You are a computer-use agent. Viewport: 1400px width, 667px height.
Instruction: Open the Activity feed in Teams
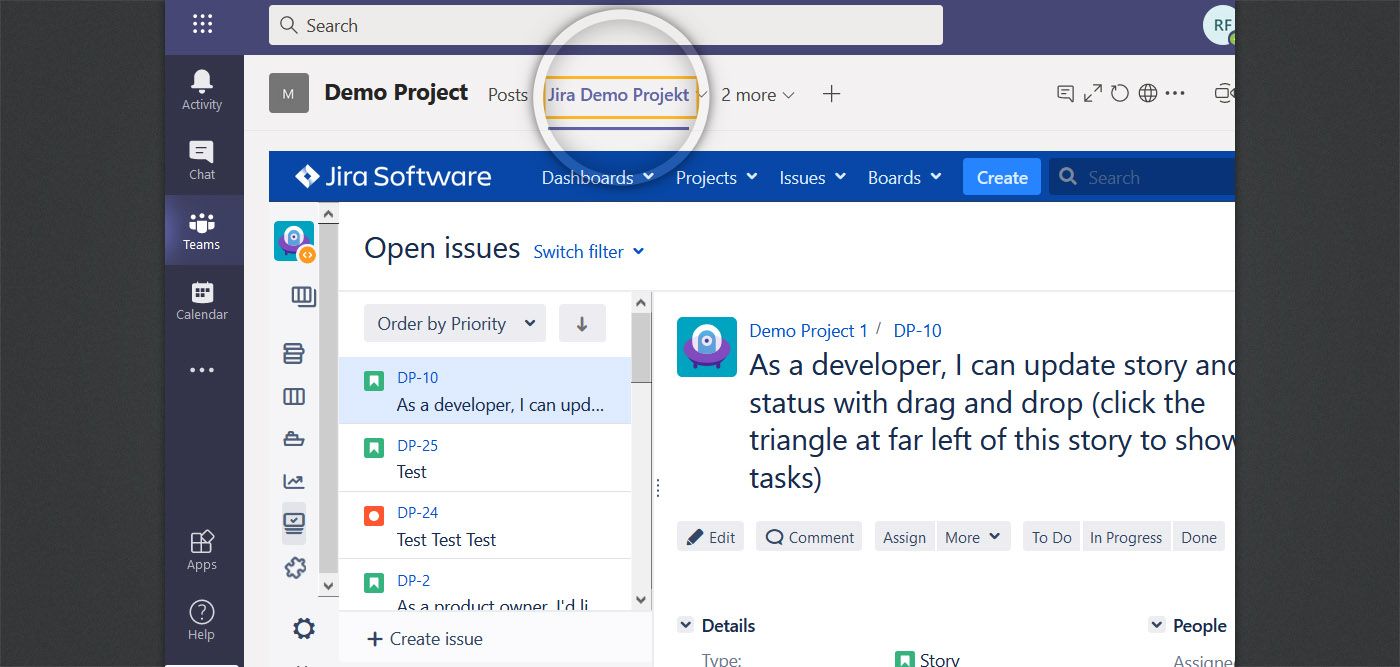[x=202, y=89]
